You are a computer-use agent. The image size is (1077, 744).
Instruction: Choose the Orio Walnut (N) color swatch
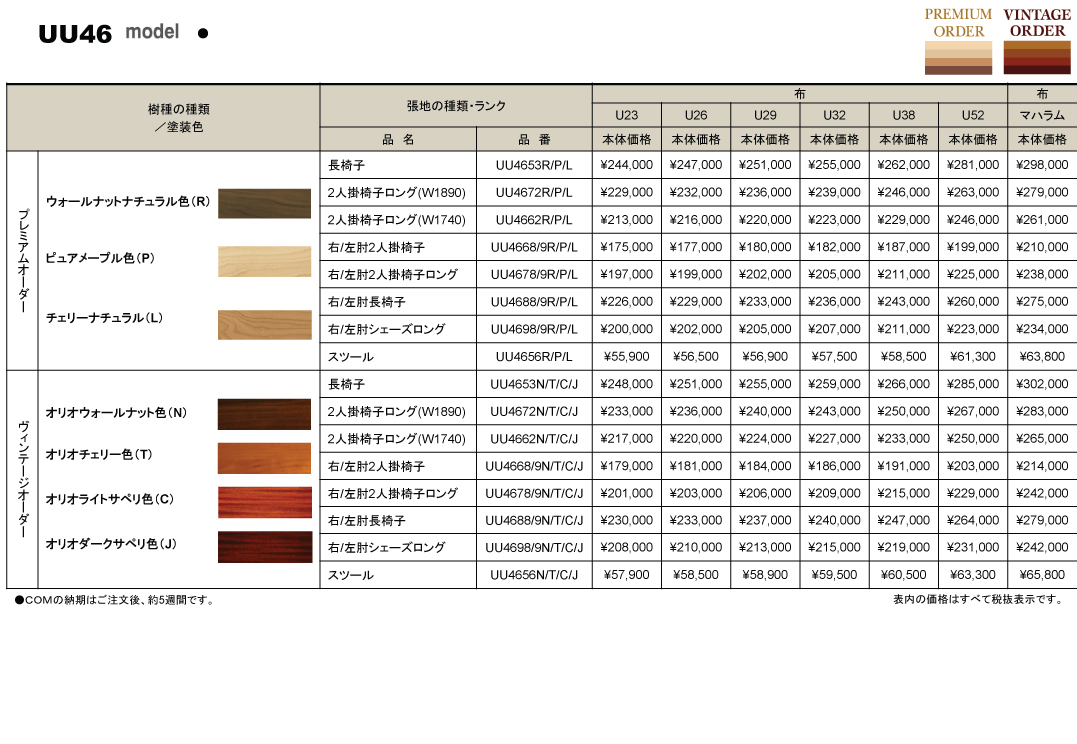(x=265, y=414)
